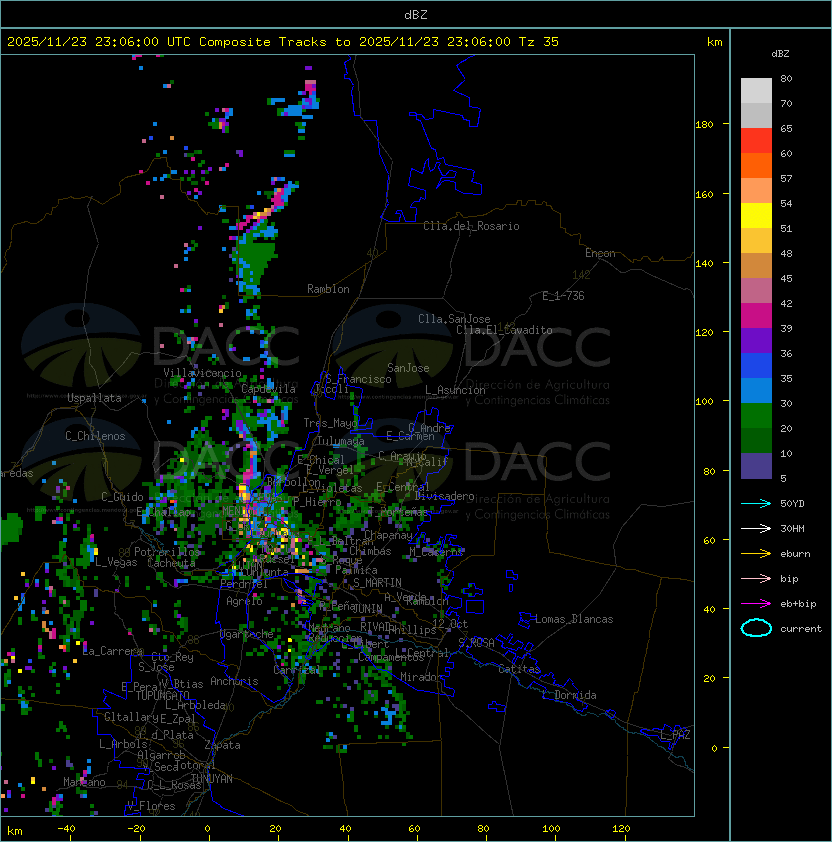The image size is (832, 842).
Task: Click the 'current' legend label
Action: pyautogui.click(x=801, y=629)
